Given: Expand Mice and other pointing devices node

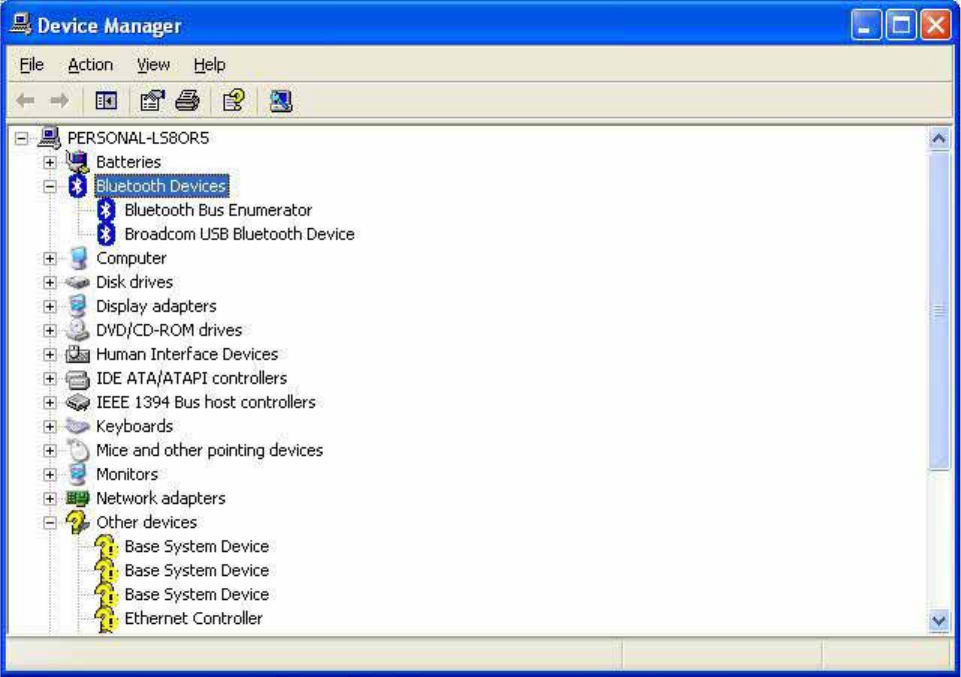Looking at the screenshot, I should (50, 451).
